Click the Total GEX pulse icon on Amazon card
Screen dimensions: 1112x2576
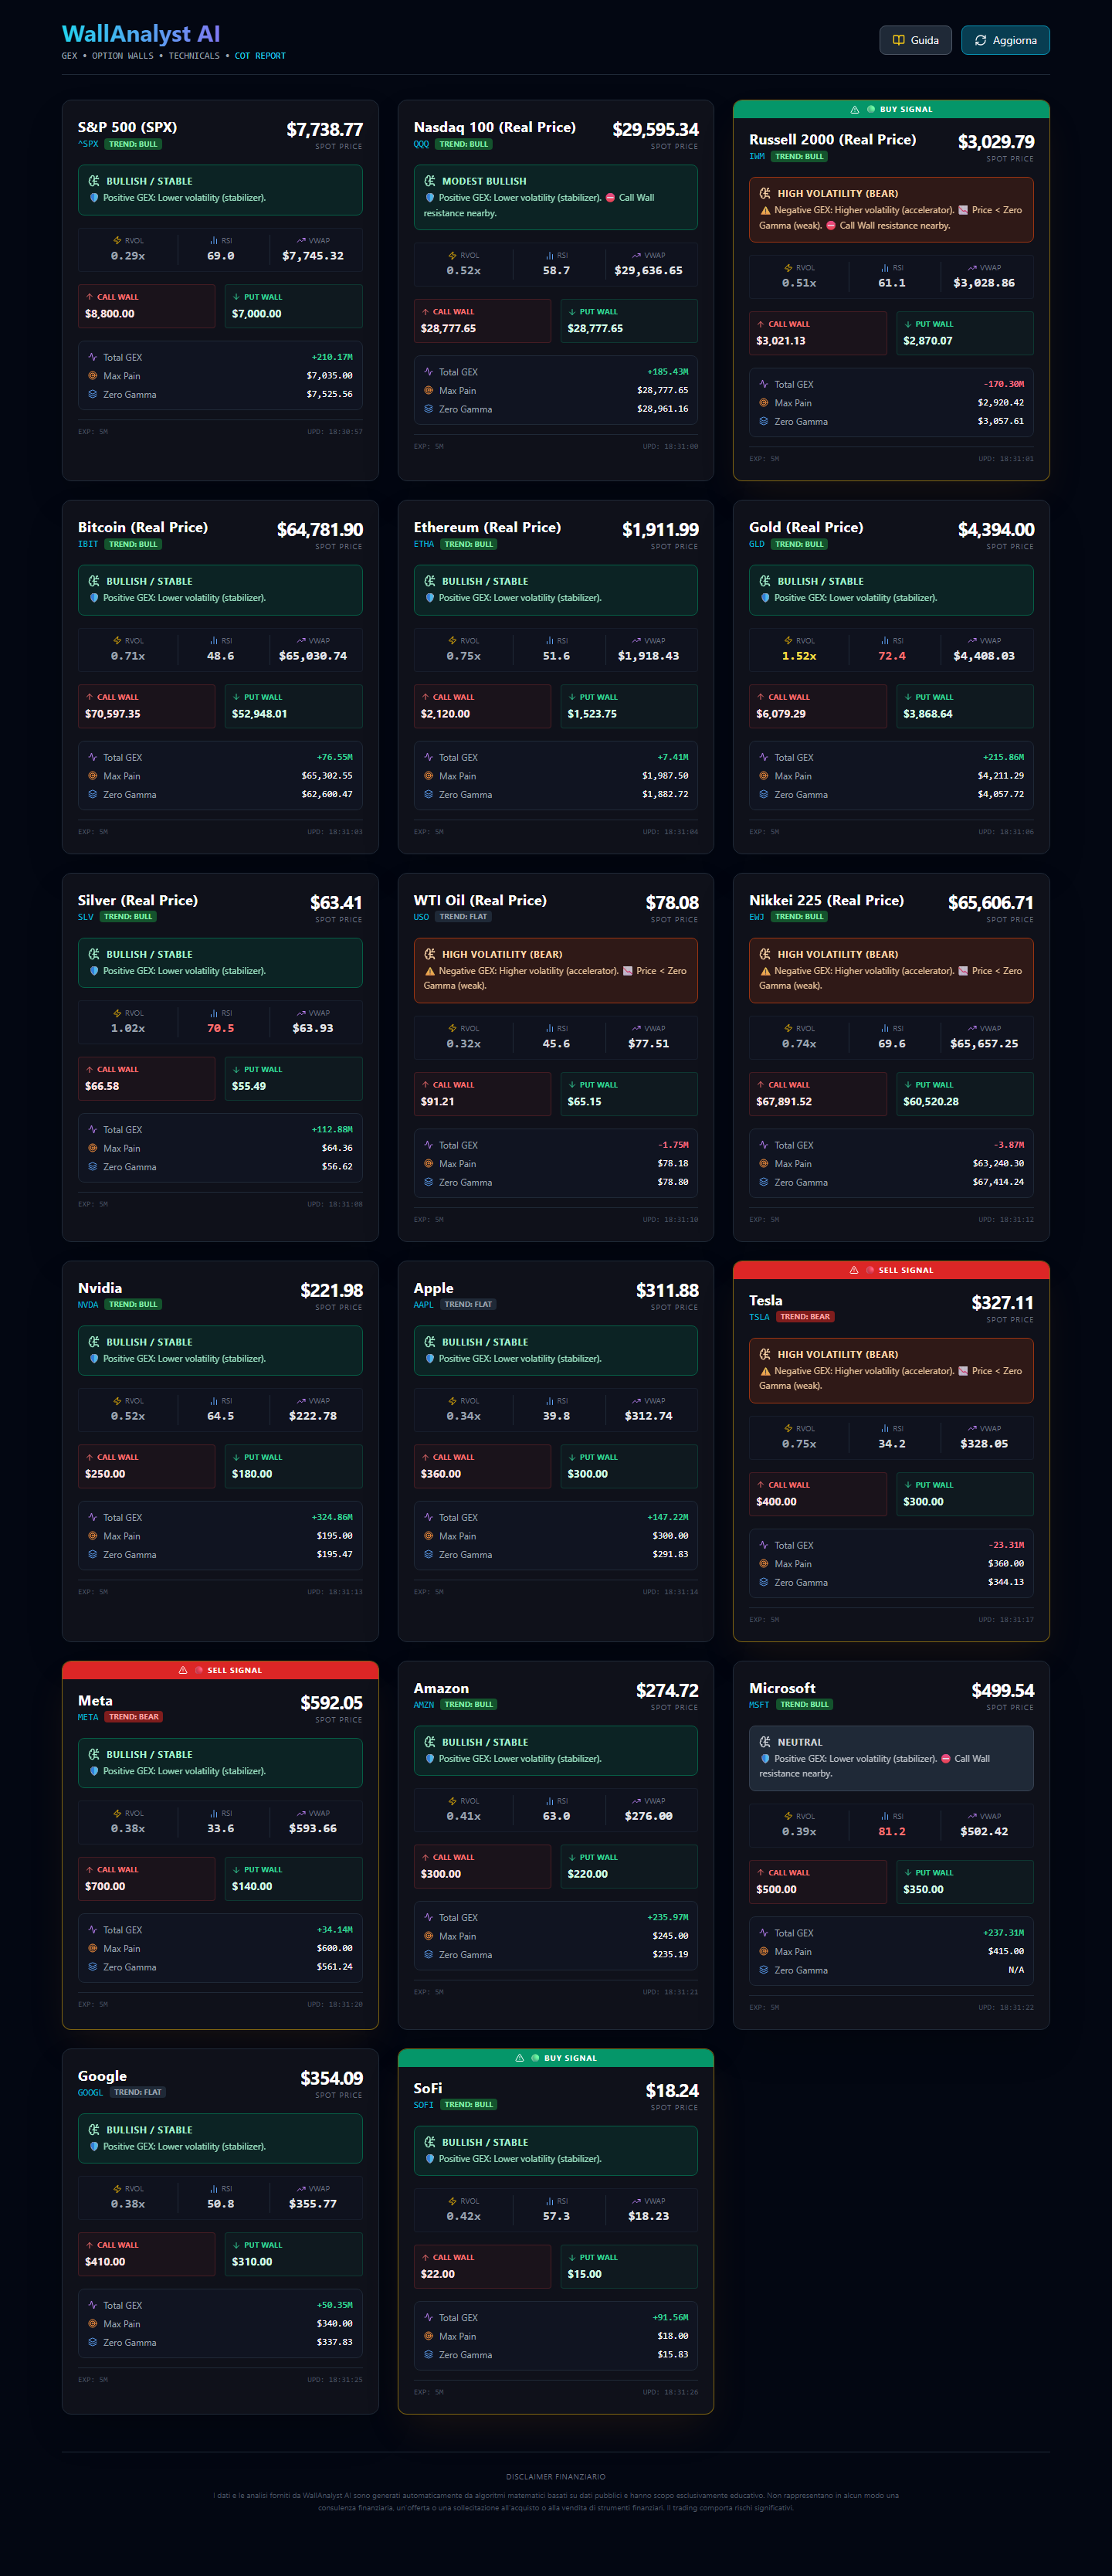[428, 1917]
